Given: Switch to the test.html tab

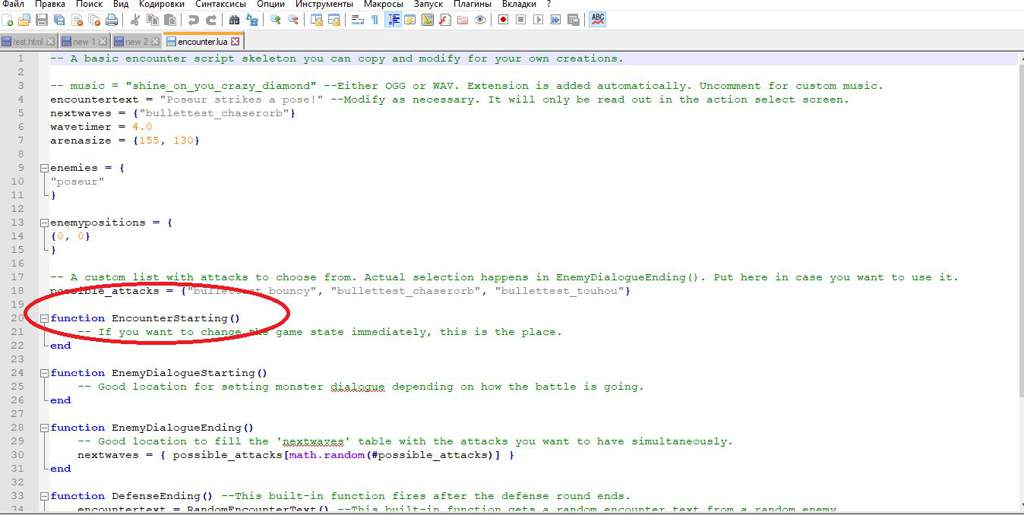Looking at the screenshot, I should [x=29, y=42].
